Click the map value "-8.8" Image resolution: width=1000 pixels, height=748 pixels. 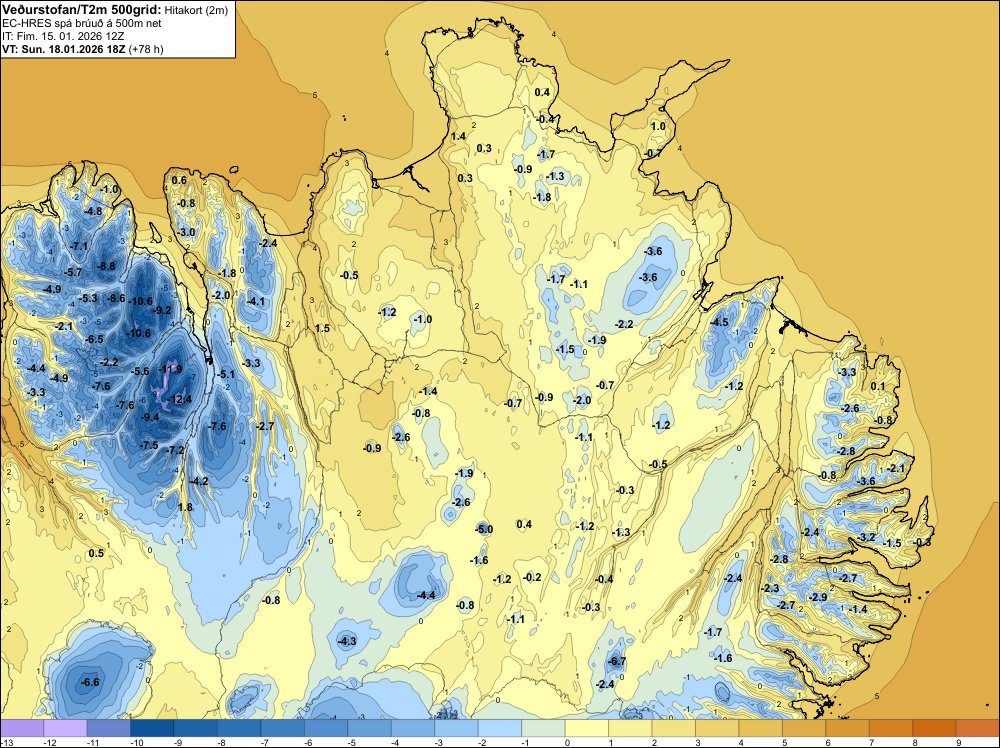pos(106,266)
